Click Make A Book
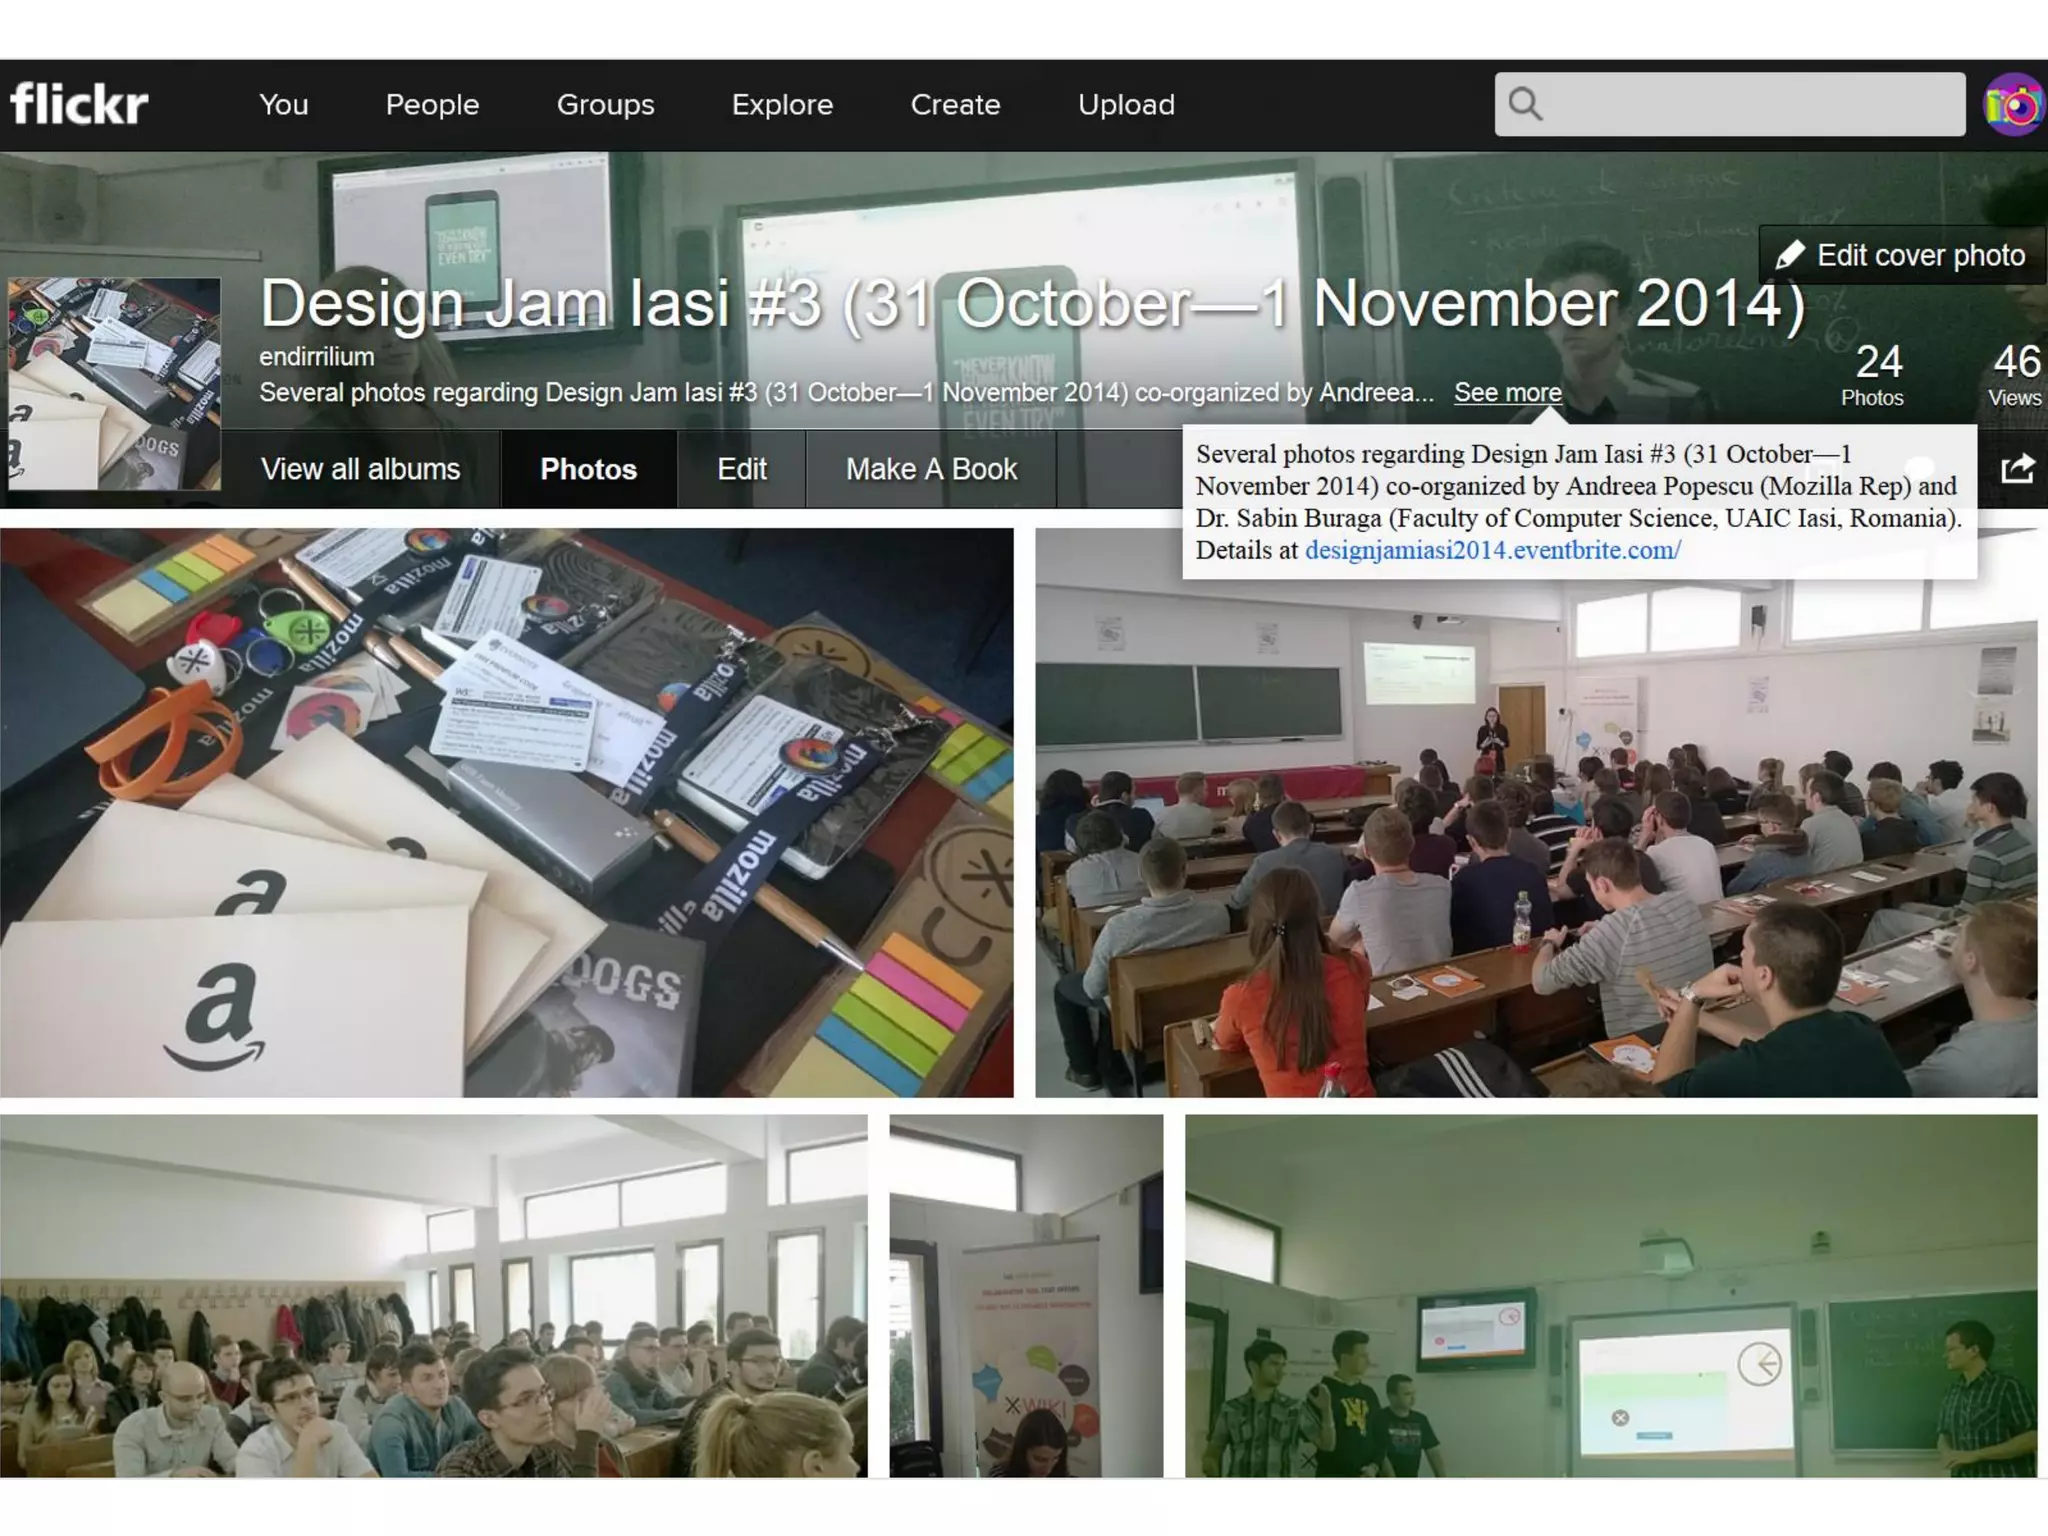Screen dimensions: 2048x1536 931,469
